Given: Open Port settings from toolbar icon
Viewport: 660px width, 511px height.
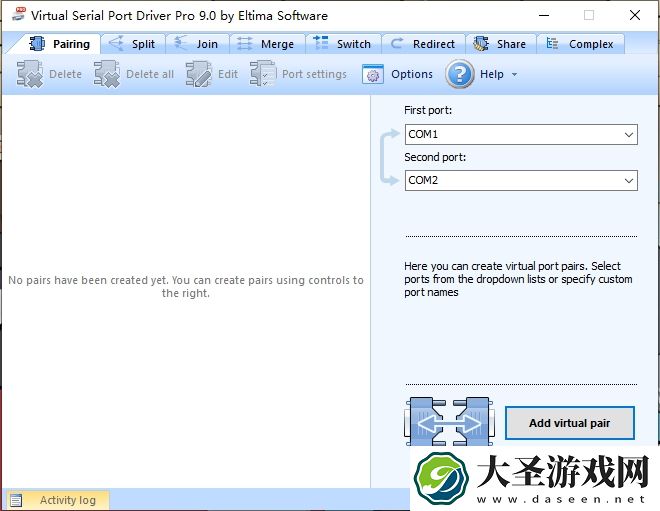Looking at the screenshot, I should (263, 74).
